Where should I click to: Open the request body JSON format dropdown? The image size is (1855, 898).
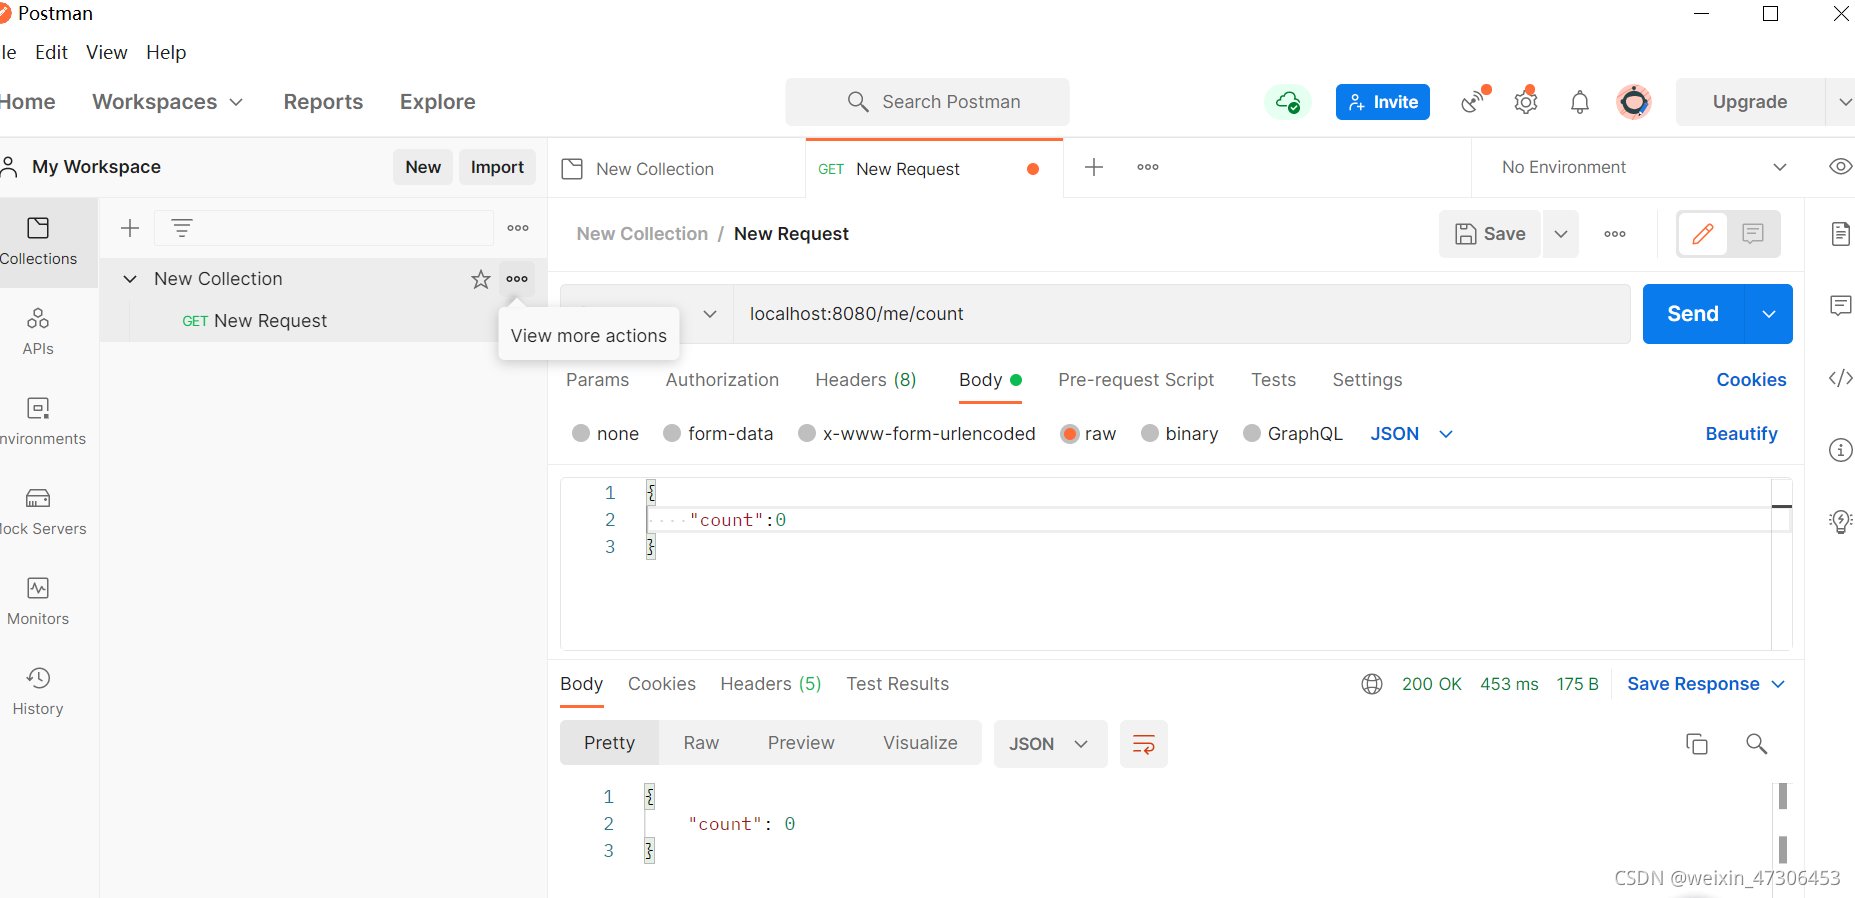click(1411, 434)
